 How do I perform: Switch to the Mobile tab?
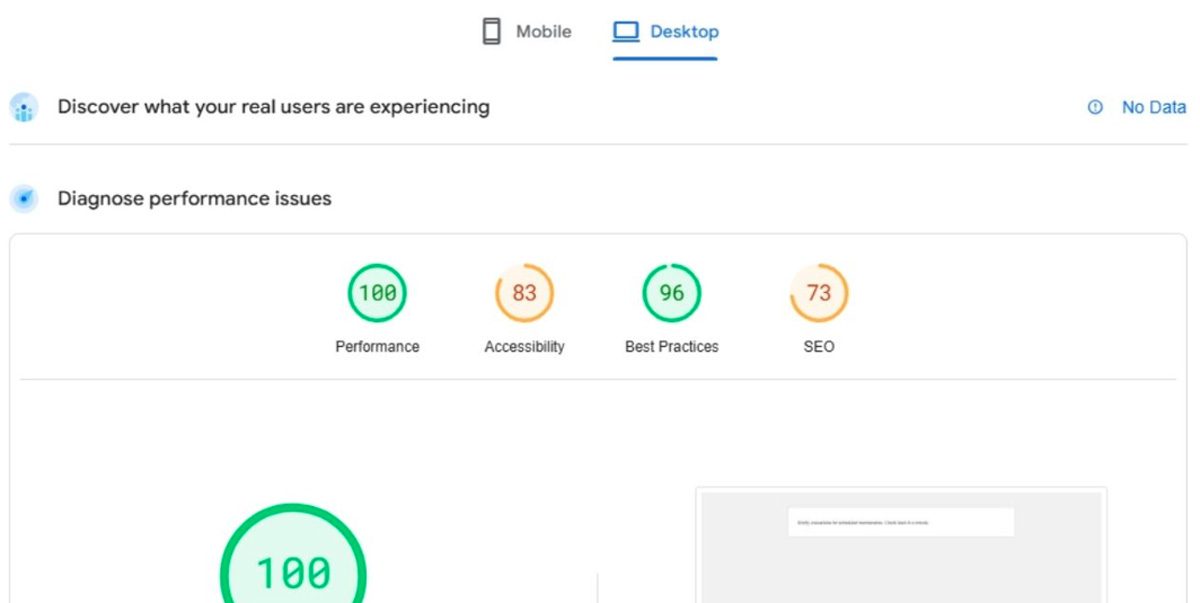(x=526, y=32)
